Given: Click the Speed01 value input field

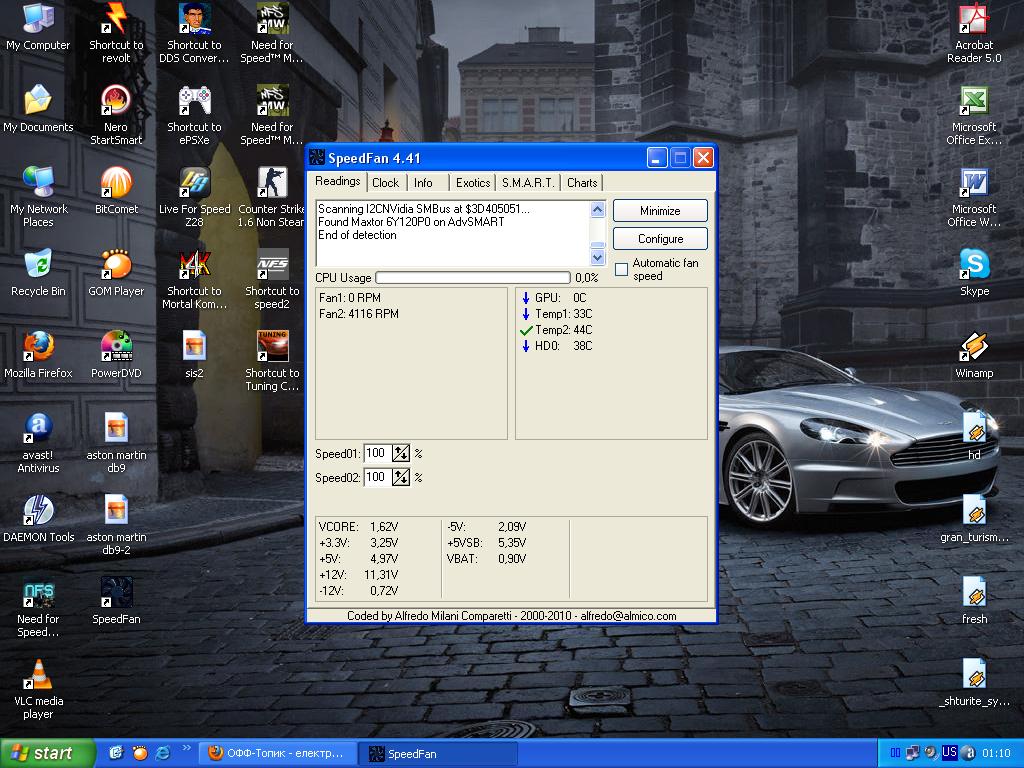Looking at the screenshot, I should coord(377,454).
